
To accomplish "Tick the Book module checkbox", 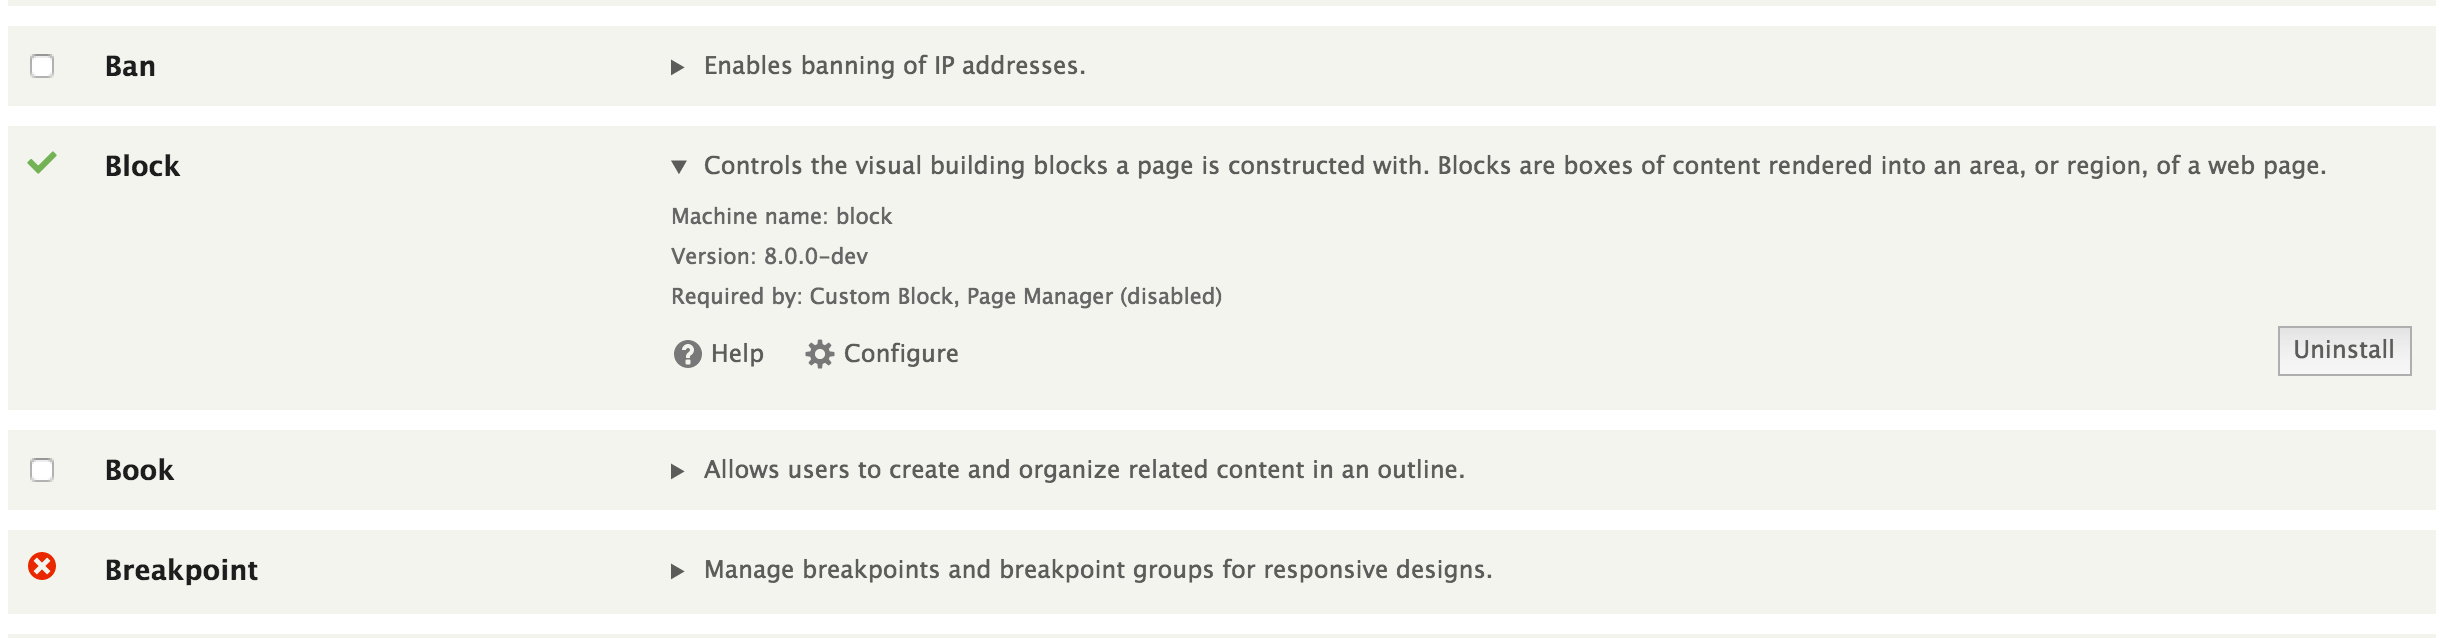I will [x=42, y=470].
